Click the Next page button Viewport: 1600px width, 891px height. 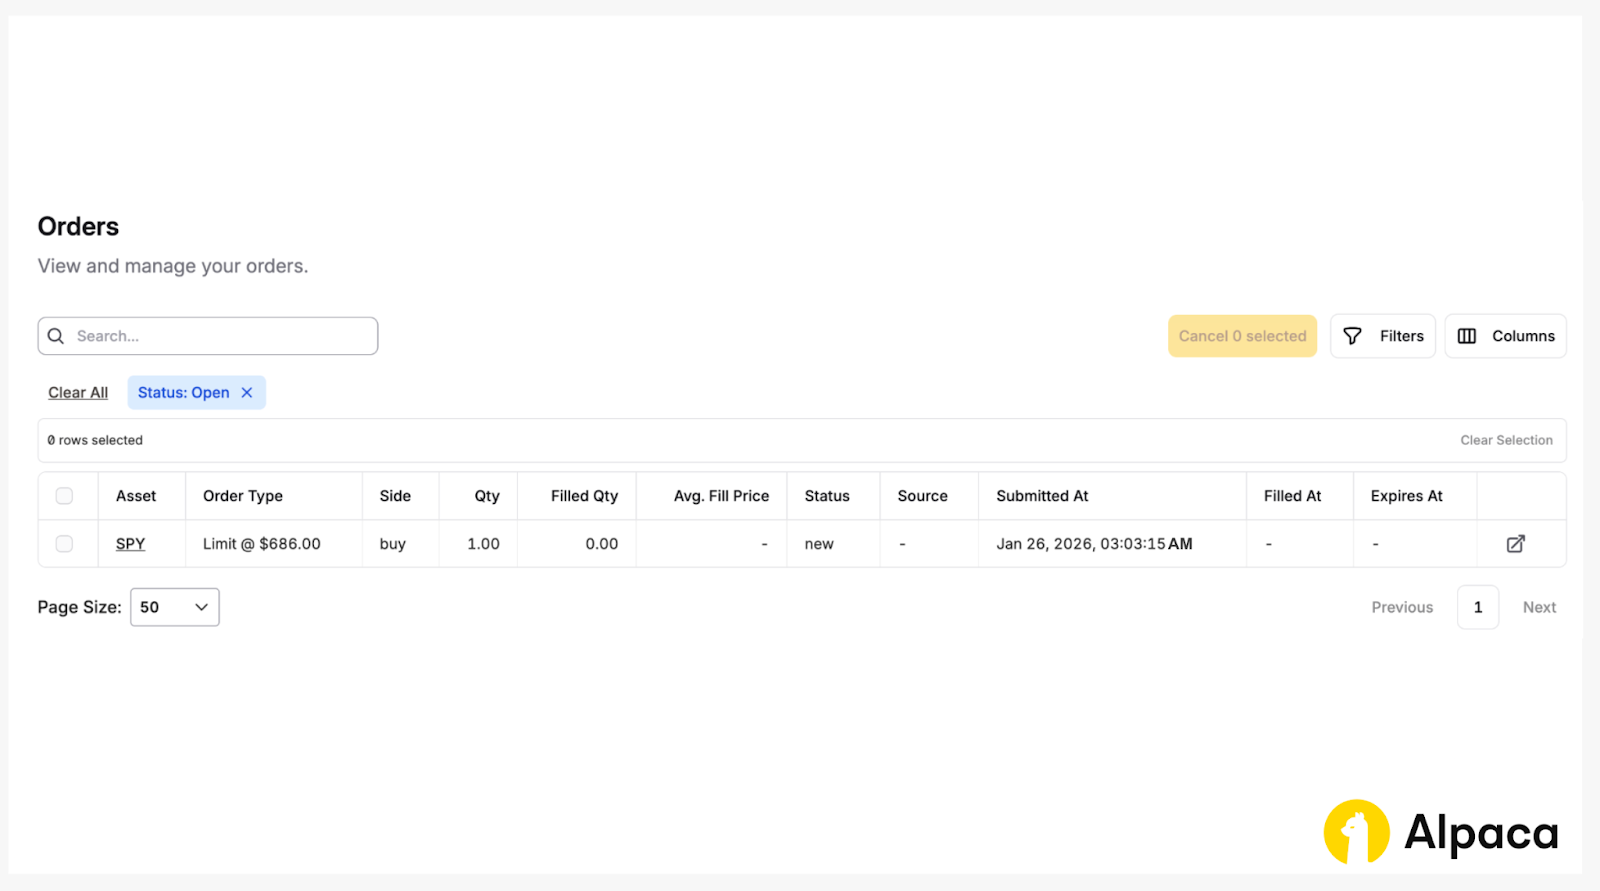(1539, 607)
